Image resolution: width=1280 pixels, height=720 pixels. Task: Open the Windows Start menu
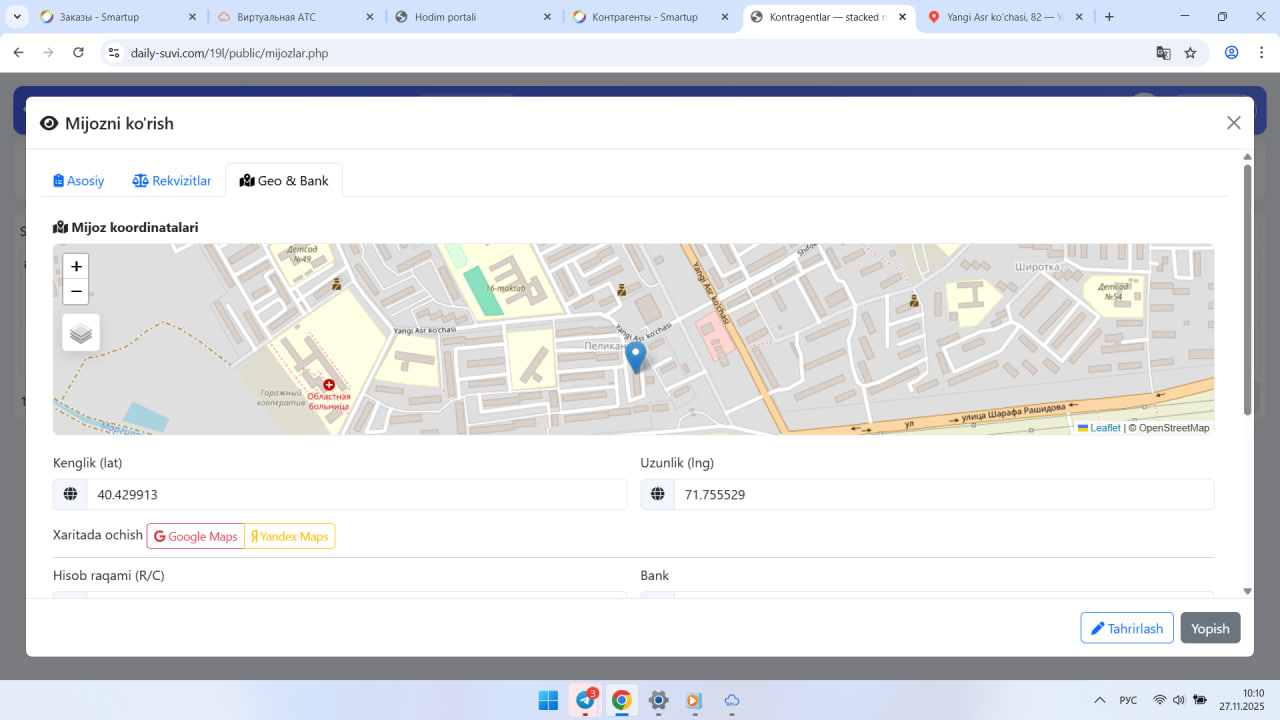pos(548,700)
